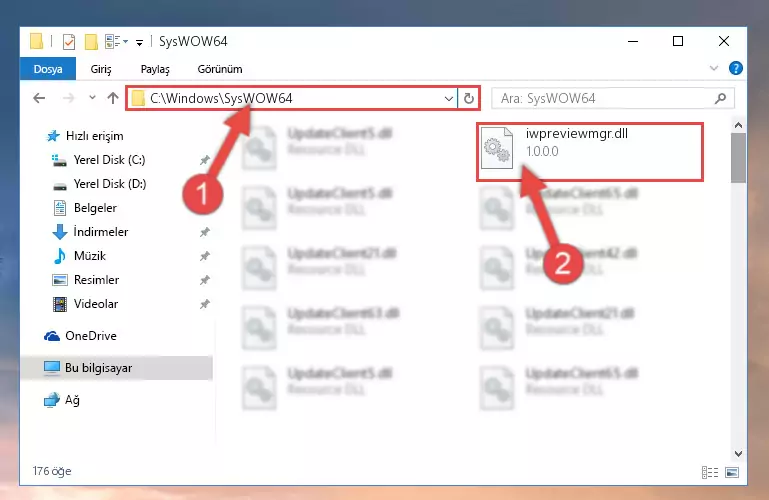Open the Dosya menu tab
Image resolution: width=769 pixels, height=500 pixels.
(x=48, y=69)
